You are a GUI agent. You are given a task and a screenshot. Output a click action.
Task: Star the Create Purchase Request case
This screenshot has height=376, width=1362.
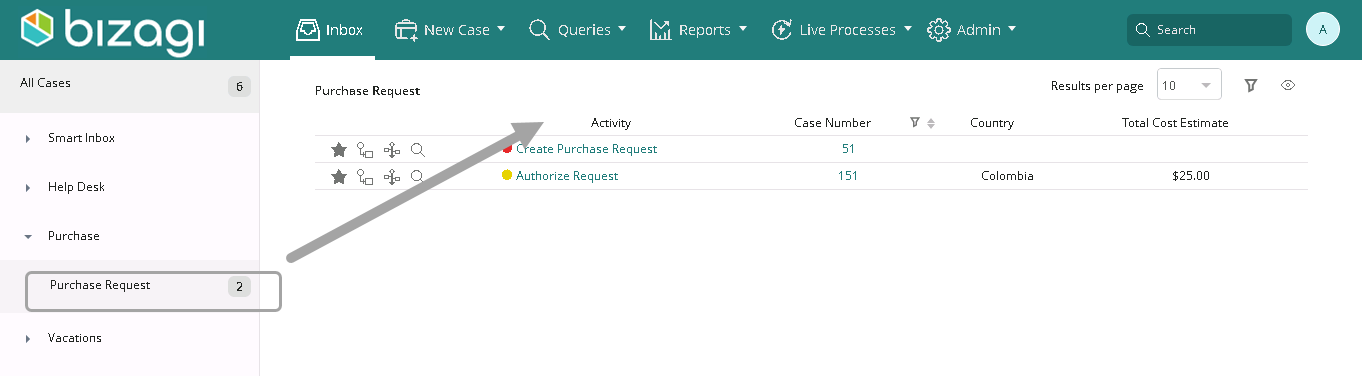point(339,149)
